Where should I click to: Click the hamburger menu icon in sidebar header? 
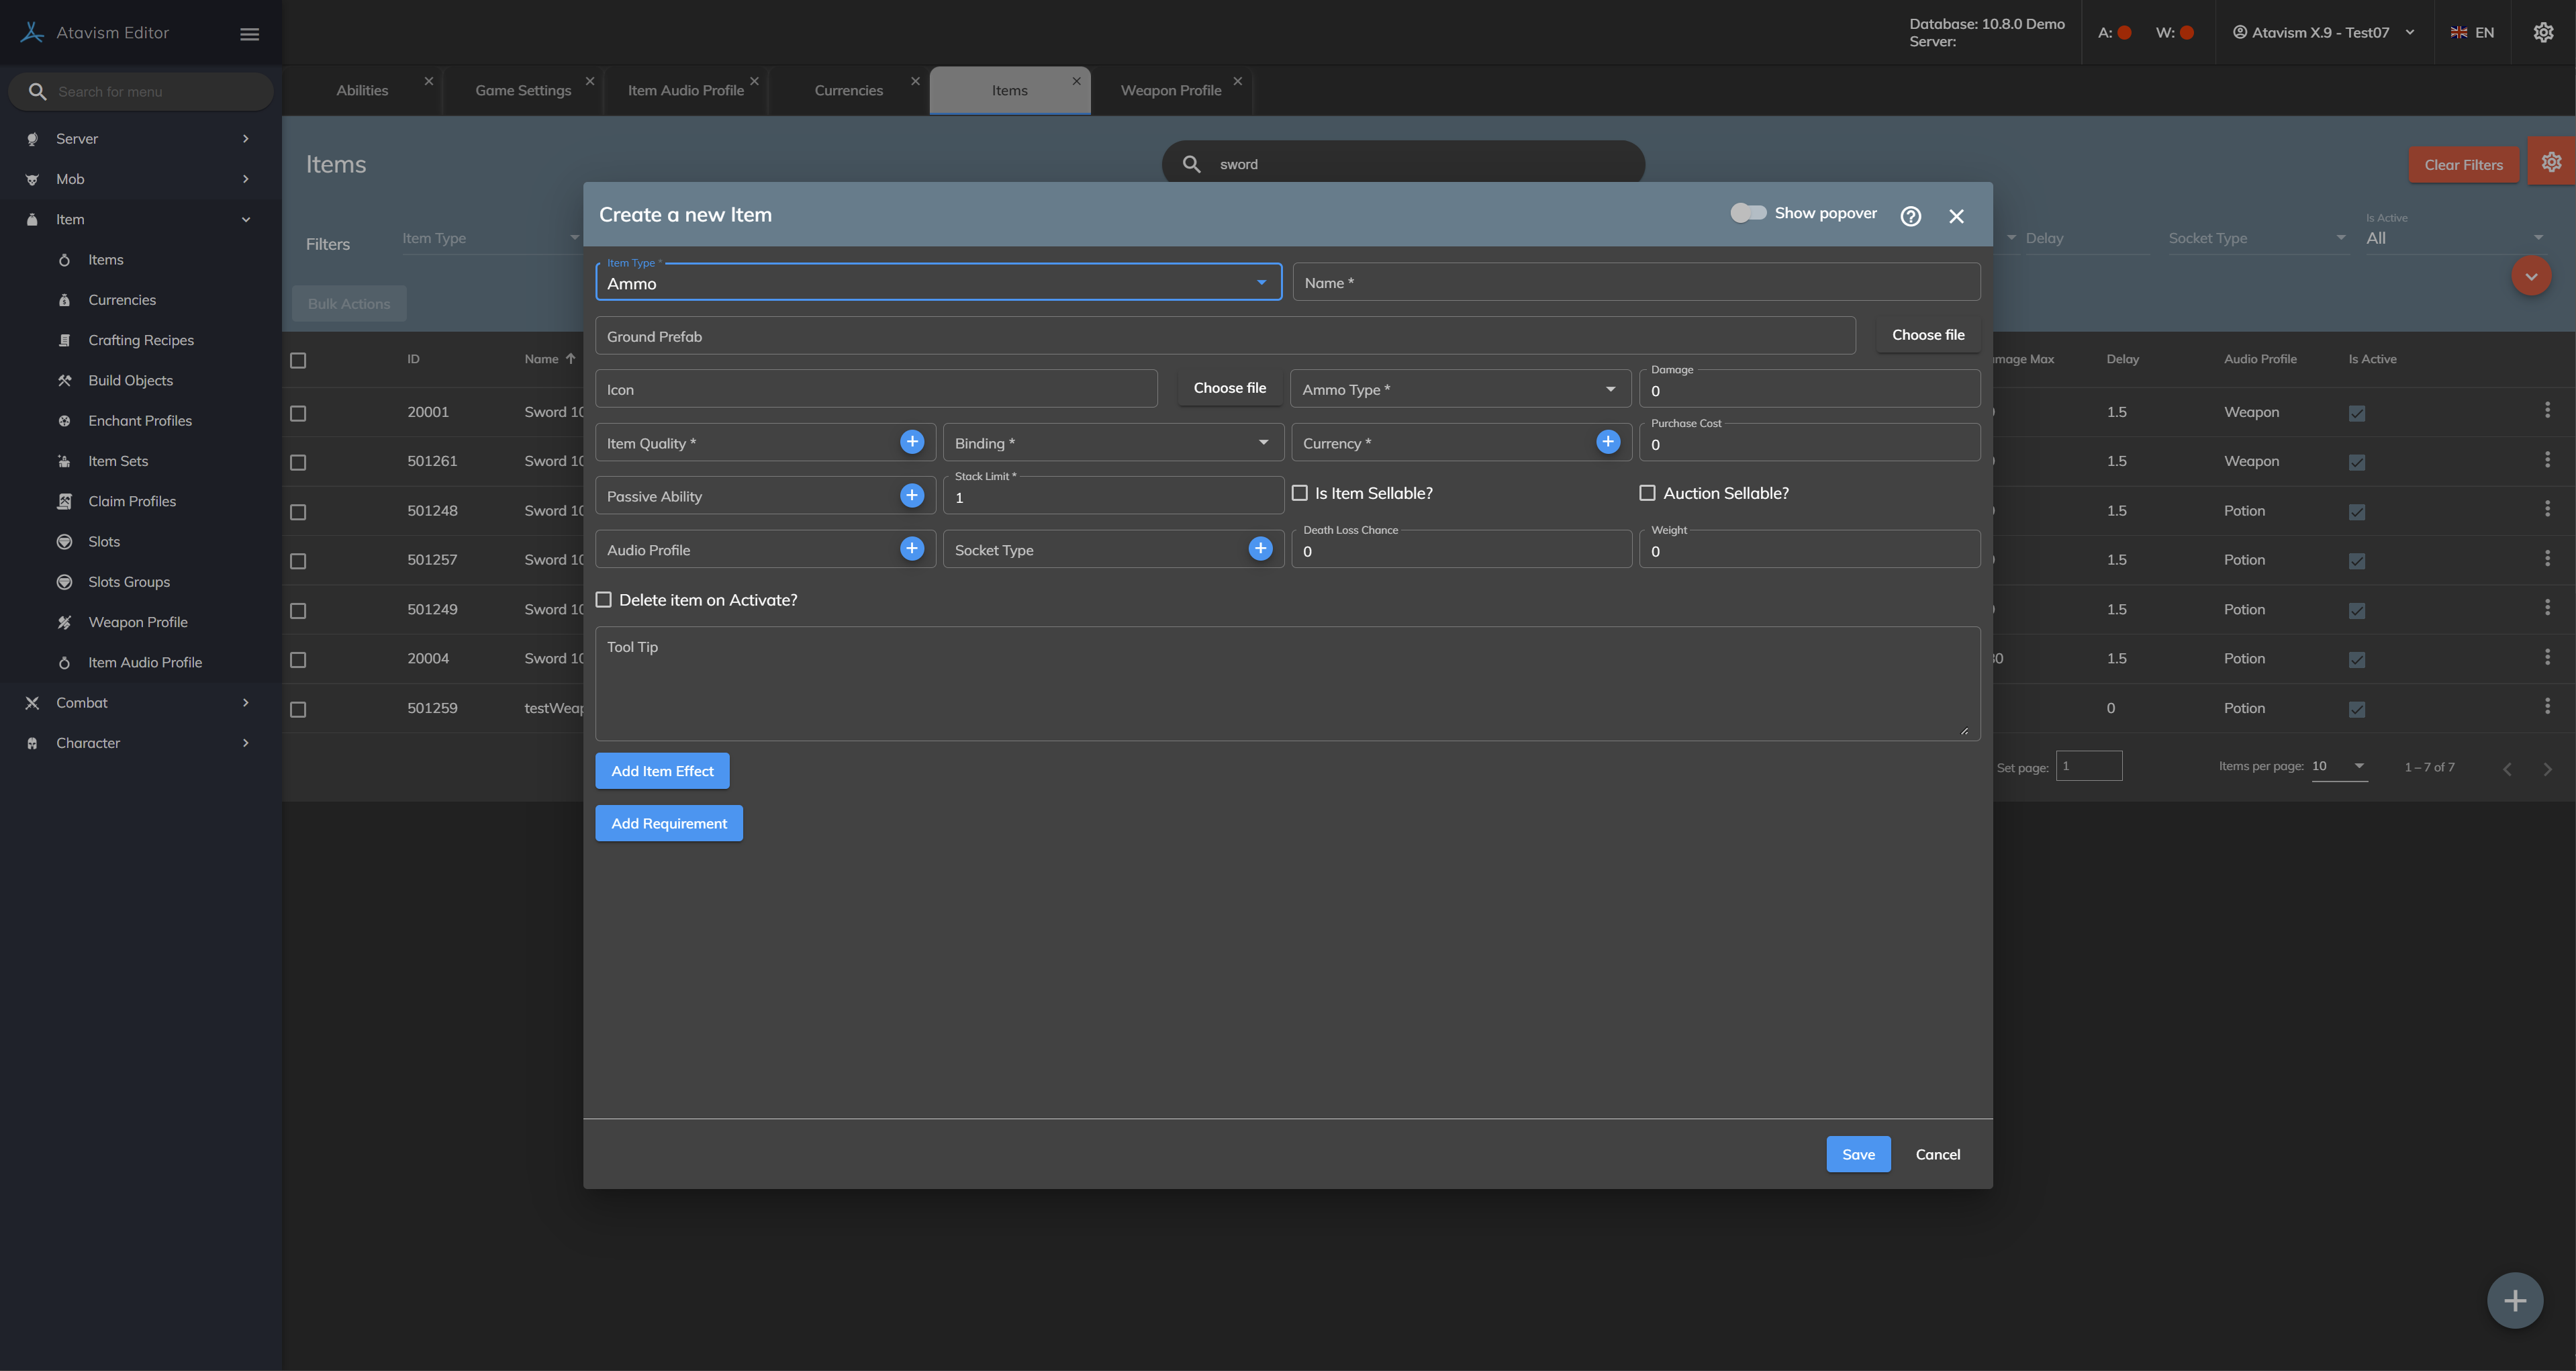[x=250, y=34]
